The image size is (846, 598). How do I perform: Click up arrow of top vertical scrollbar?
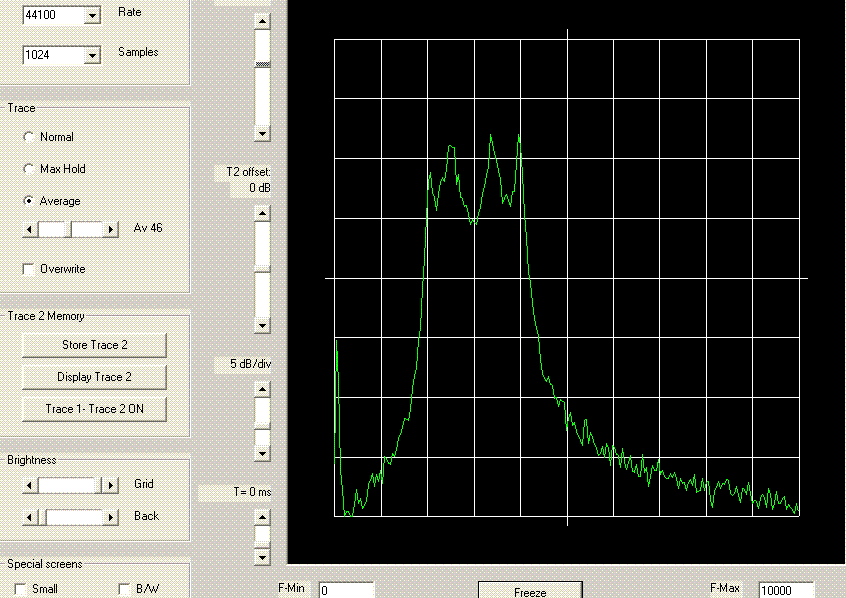point(262,22)
